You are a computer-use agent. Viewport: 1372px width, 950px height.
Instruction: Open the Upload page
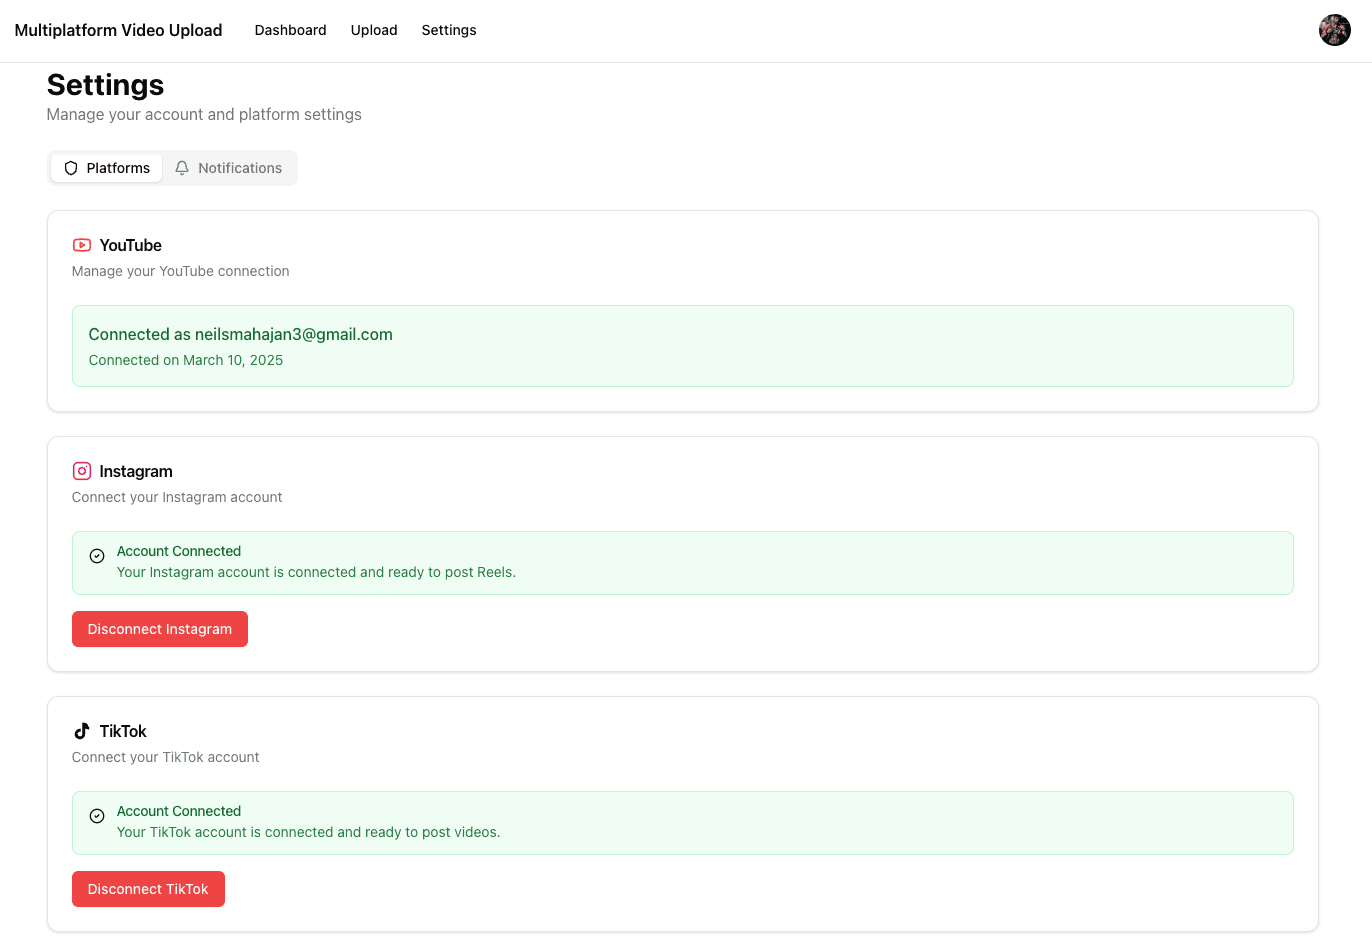tap(374, 30)
